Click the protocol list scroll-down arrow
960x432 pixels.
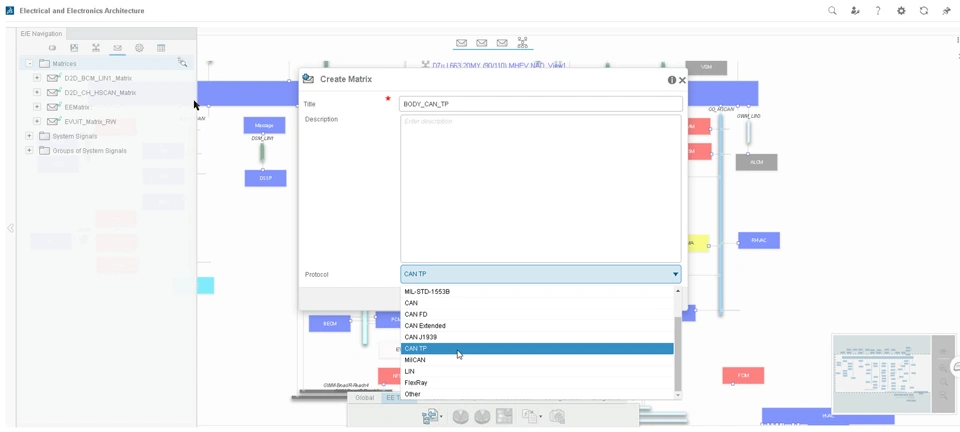tap(678, 395)
